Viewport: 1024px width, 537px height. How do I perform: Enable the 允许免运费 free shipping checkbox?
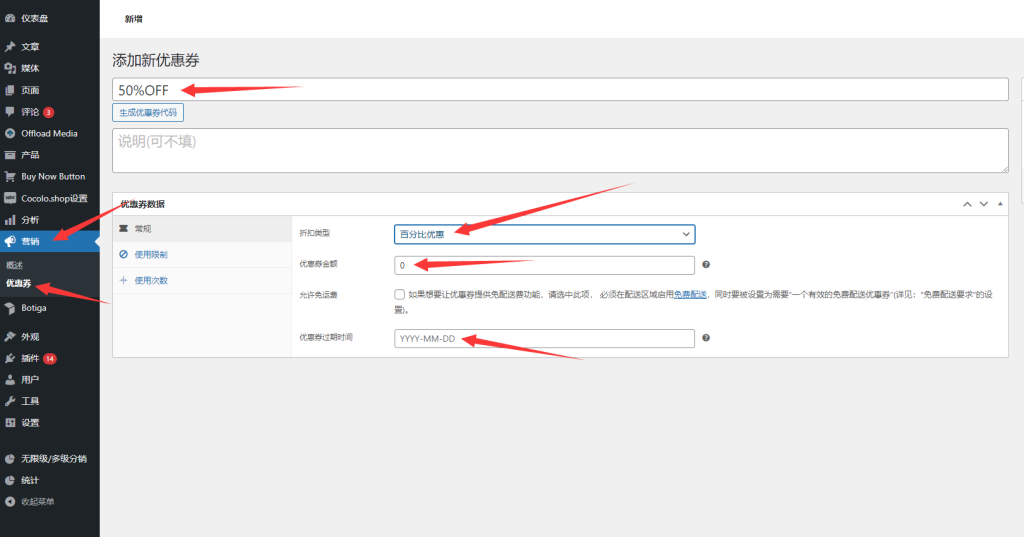(x=400, y=295)
